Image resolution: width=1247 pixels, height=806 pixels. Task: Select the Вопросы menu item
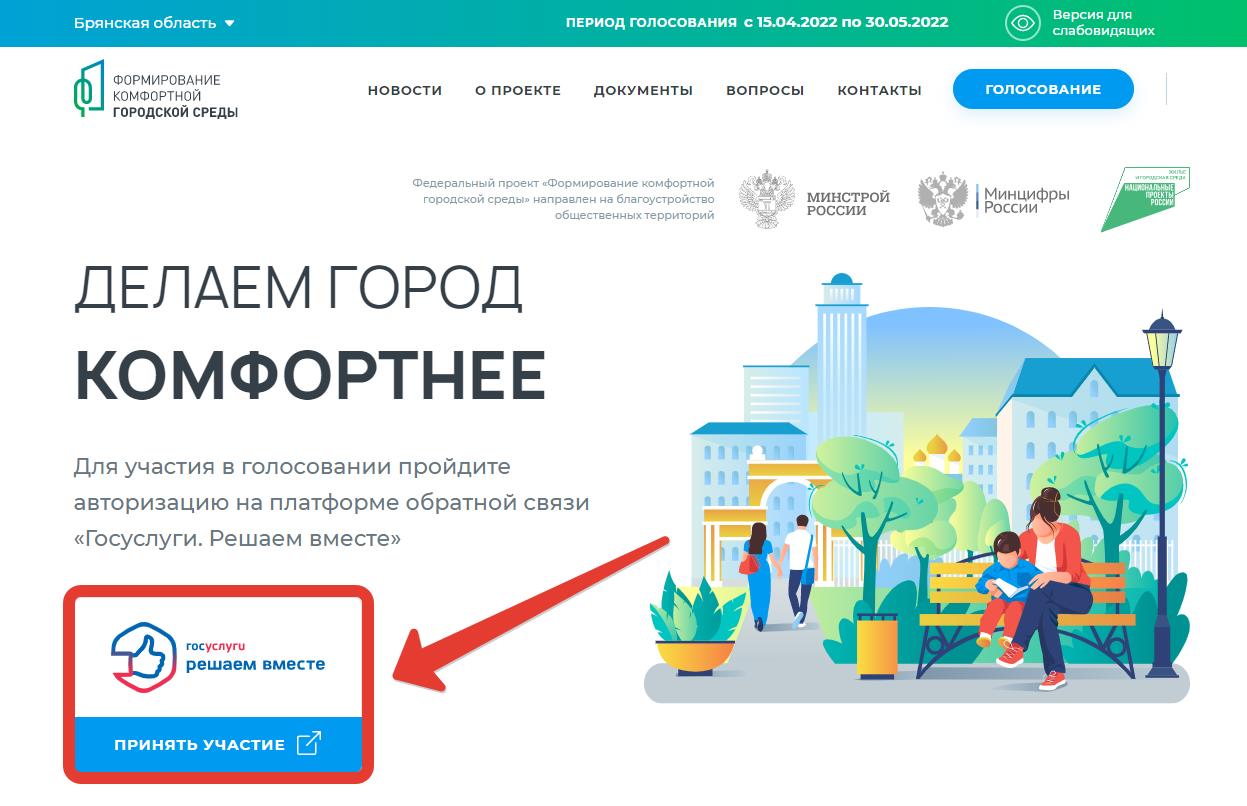point(765,90)
